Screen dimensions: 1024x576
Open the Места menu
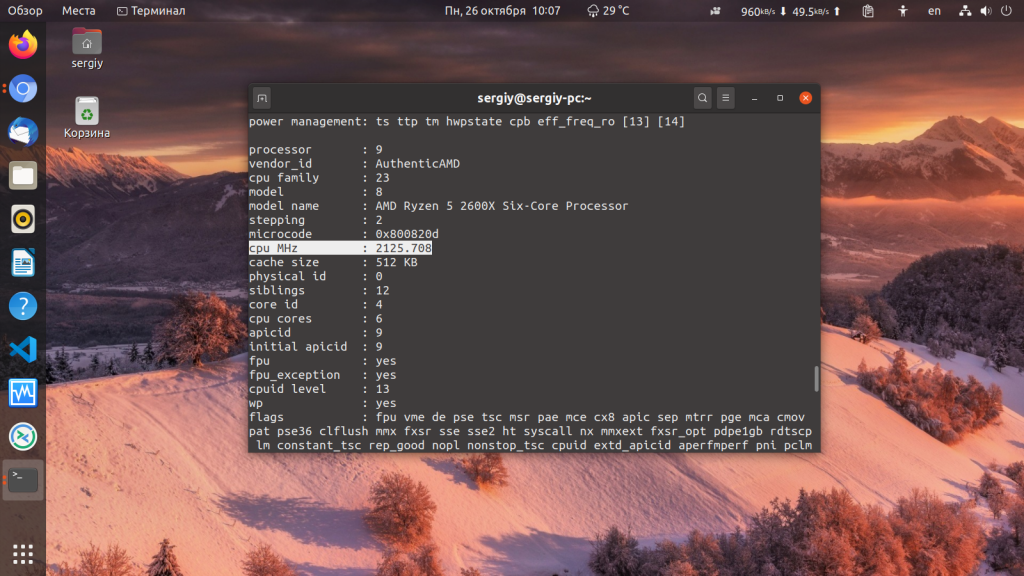pyautogui.click(x=78, y=10)
